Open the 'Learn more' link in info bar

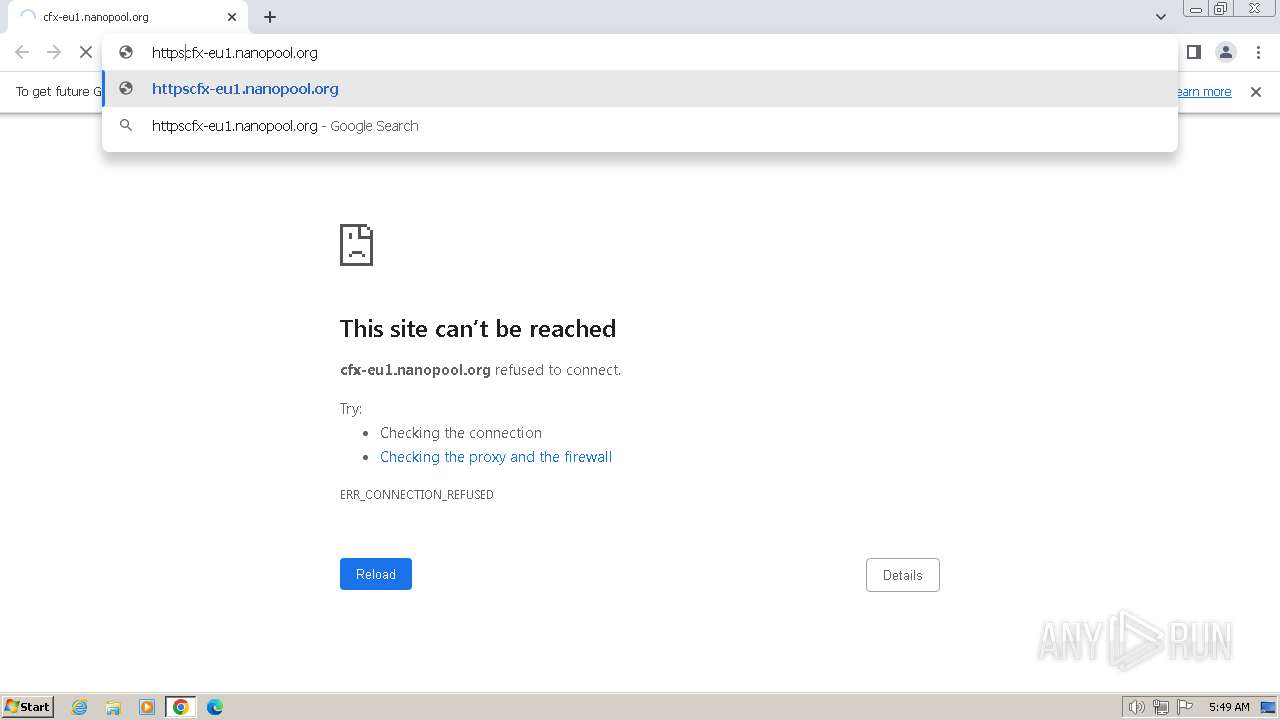(x=1203, y=92)
